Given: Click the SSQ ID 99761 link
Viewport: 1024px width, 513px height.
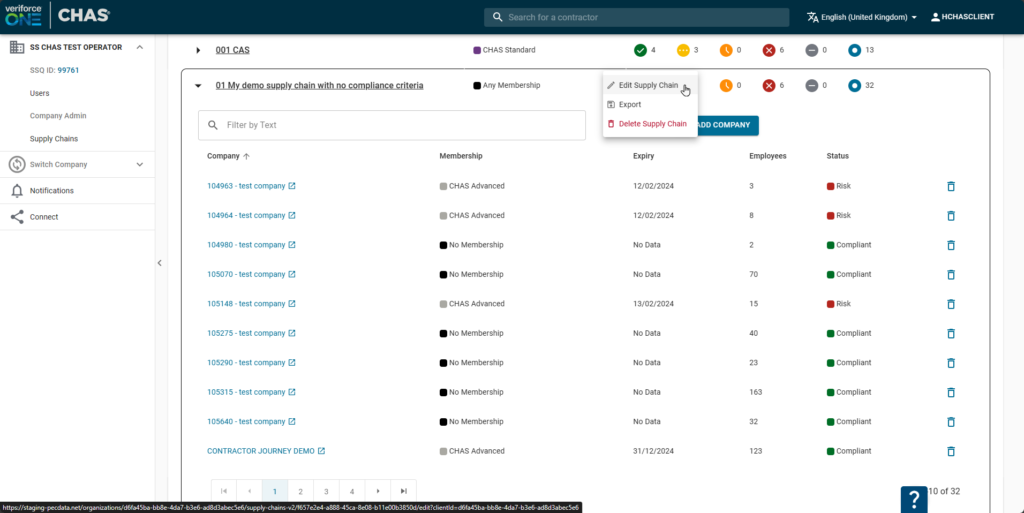Looking at the screenshot, I should pos(68,70).
